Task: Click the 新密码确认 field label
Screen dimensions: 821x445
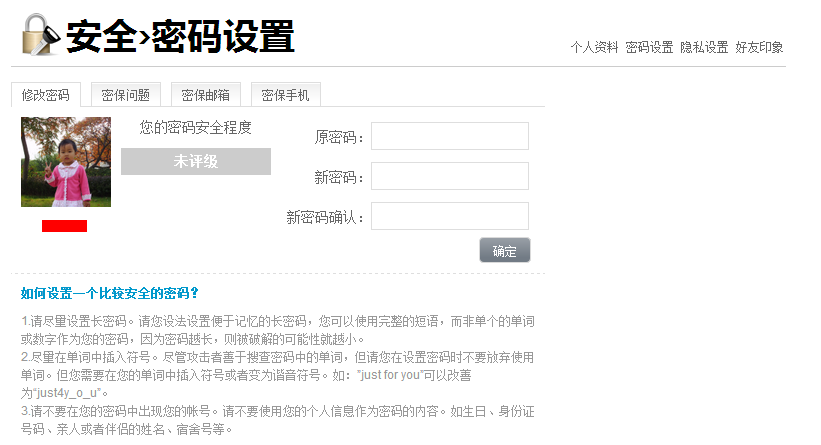Action: pos(325,217)
